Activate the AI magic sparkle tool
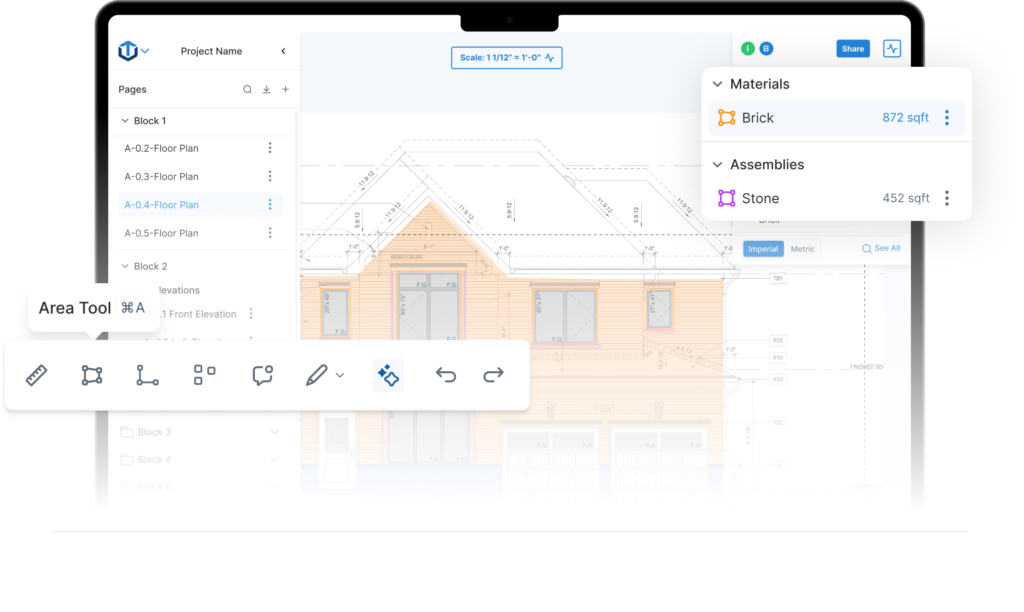 click(x=388, y=375)
